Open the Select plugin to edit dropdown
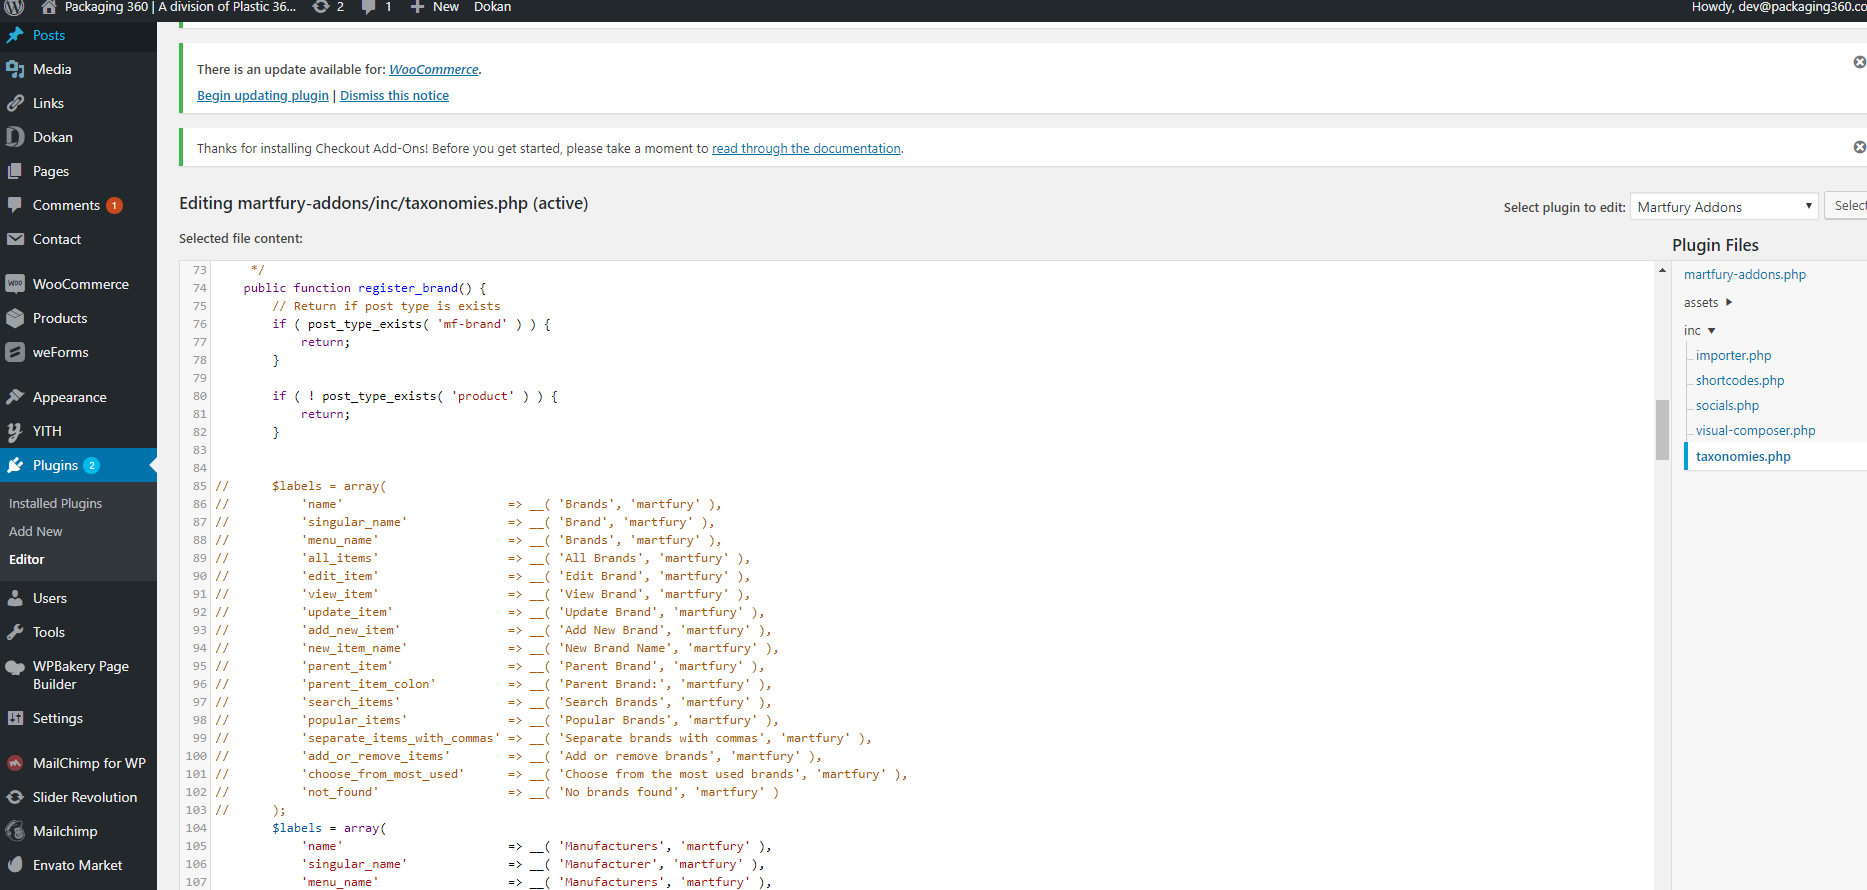Image resolution: width=1867 pixels, height=890 pixels. [x=1724, y=207]
